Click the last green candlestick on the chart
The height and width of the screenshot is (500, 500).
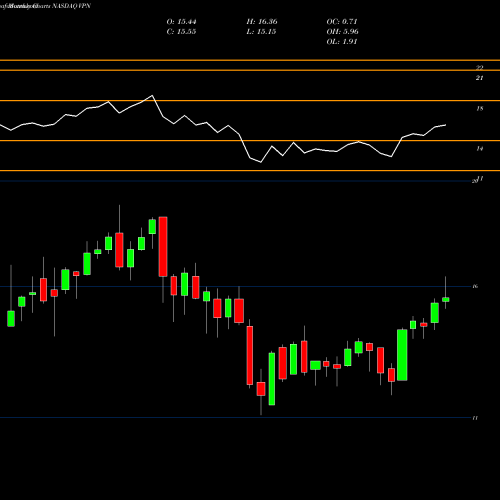[x=446, y=299]
